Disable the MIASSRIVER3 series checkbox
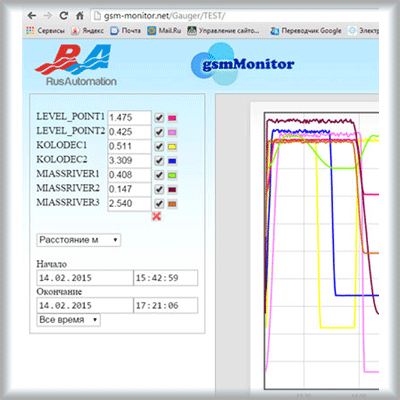This screenshot has width=400, height=400. pyautogui.click(x=159, y=204)
